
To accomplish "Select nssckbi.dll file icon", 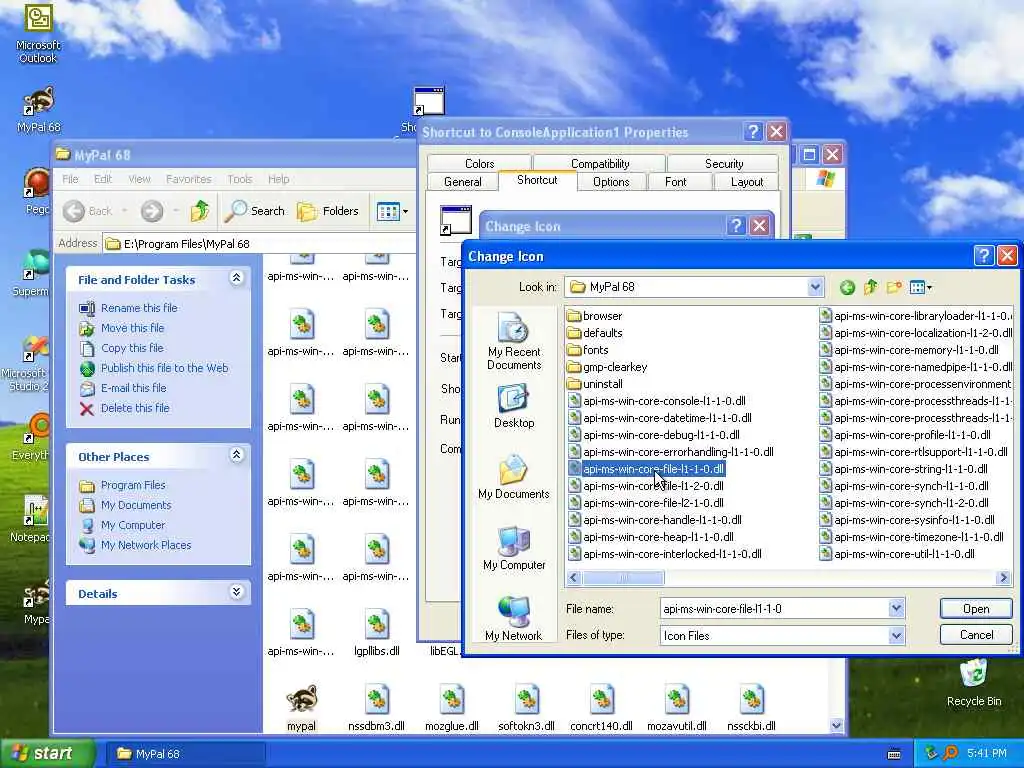I will 752,708.
